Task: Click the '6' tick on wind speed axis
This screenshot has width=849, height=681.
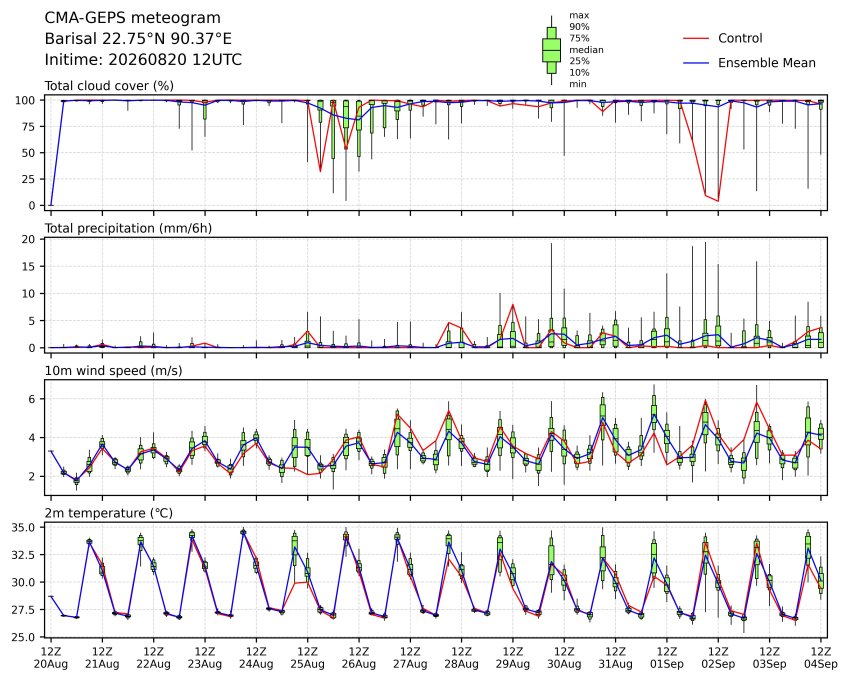Action: pos(32,399)
